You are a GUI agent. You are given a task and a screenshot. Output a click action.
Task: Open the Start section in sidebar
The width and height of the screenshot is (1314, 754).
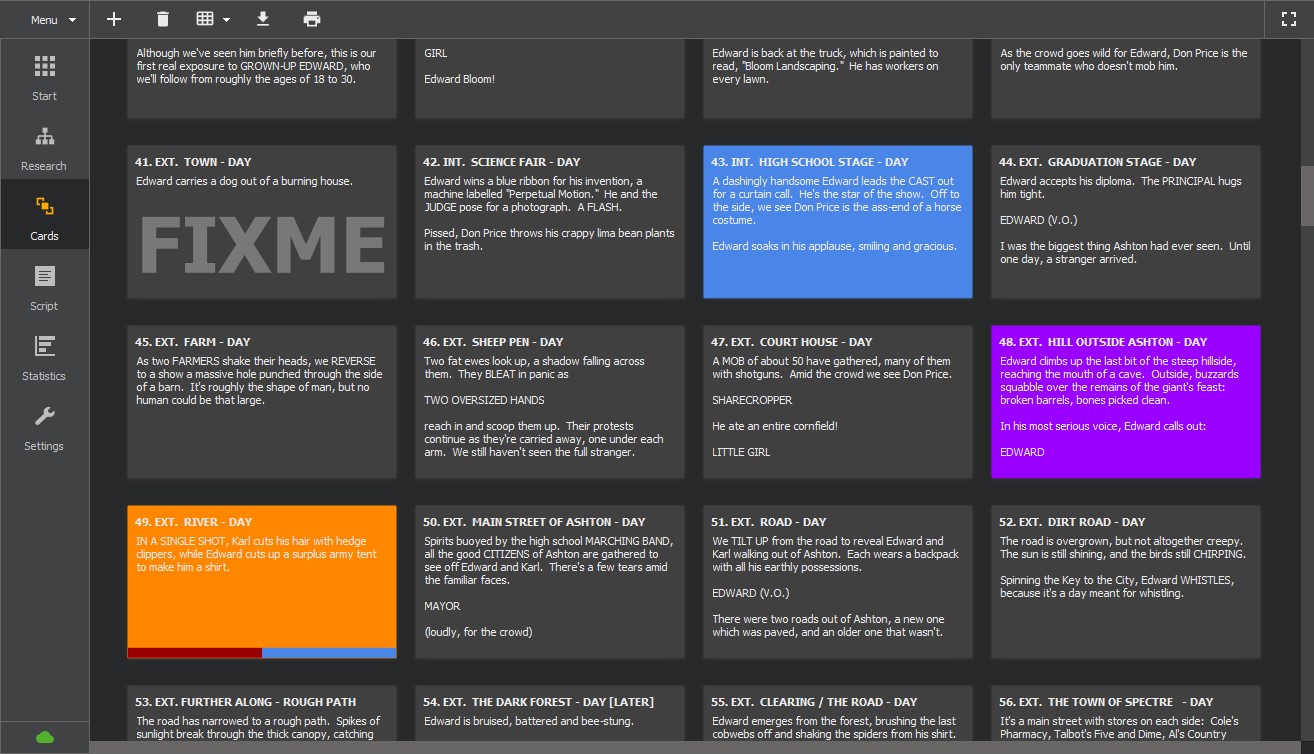point(44,77)
